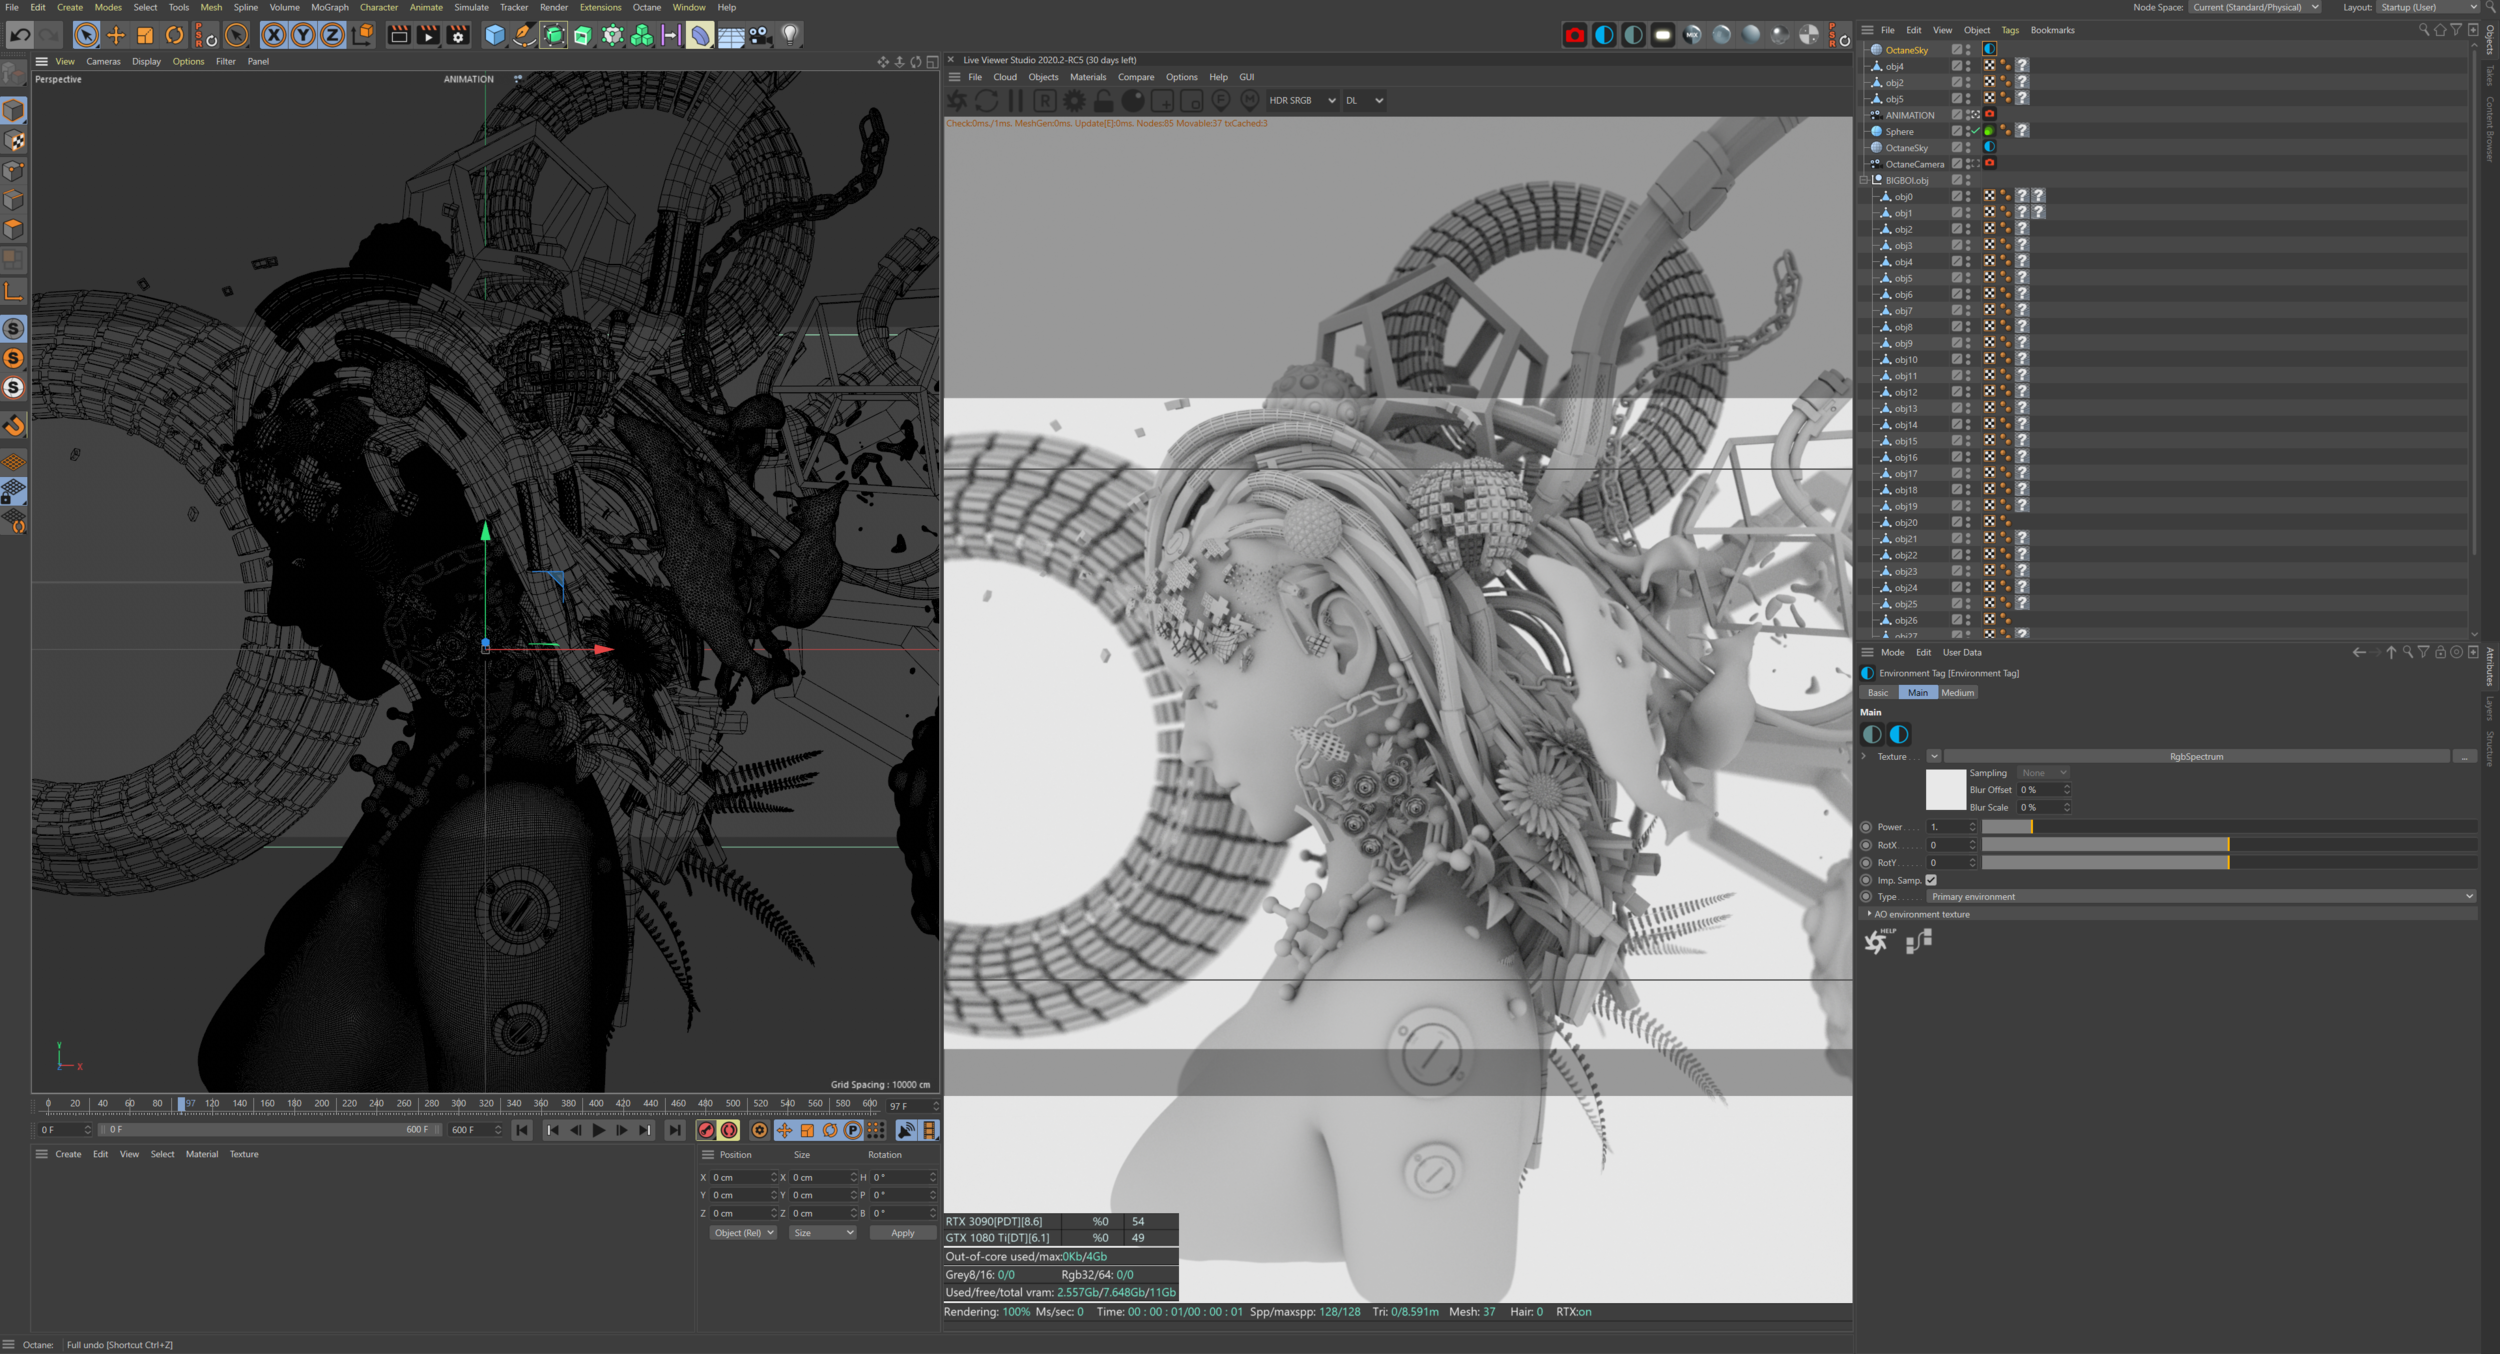Open the Octane node editor icon
2500x1354 pixels.
[x=1918, y=942]
